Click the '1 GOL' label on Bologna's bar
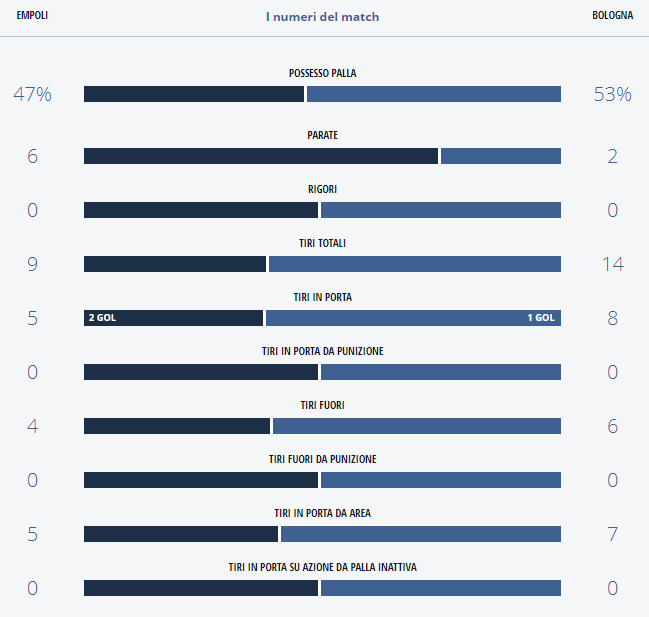Viewport: 649px width, 617px height. coord(540,318)
